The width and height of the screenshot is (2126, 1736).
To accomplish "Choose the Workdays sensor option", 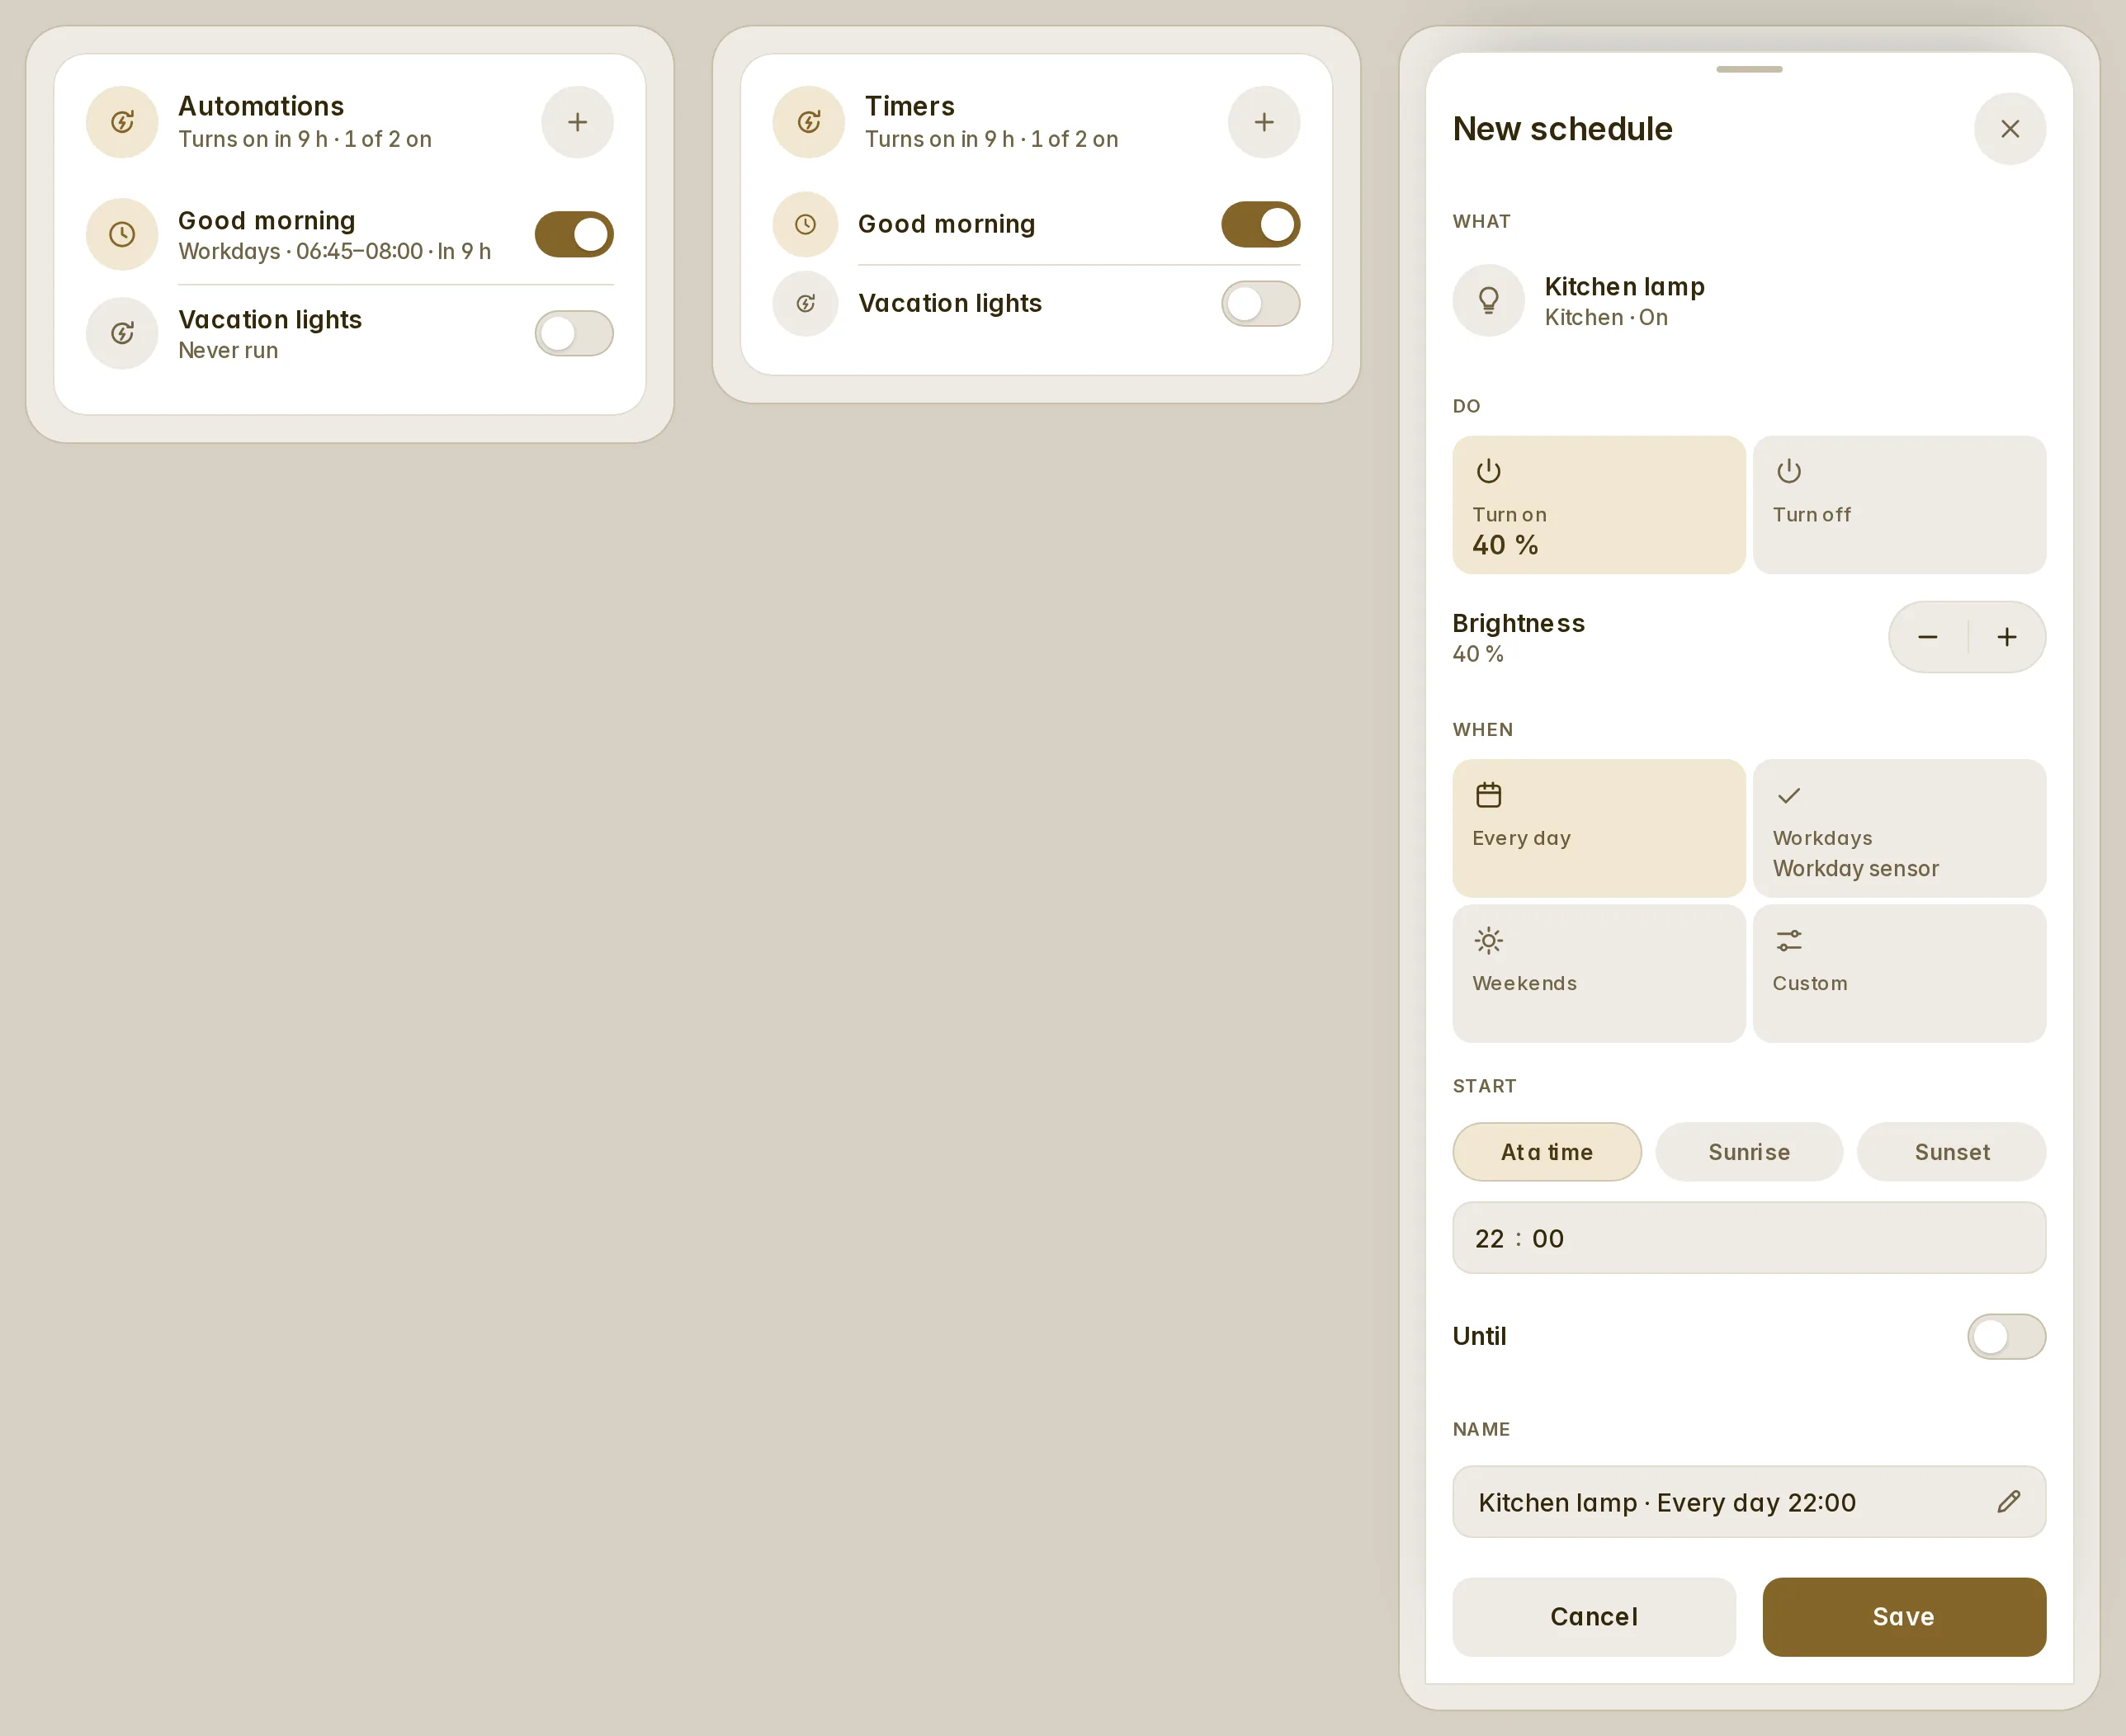I will 1899,828.
